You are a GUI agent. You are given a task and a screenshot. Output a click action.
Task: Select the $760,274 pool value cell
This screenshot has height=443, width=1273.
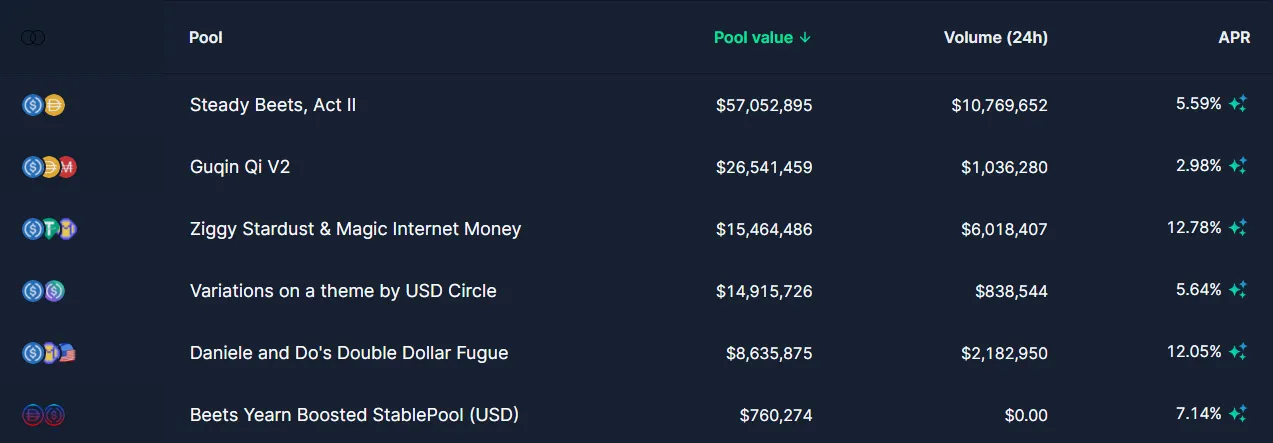coord(776,415)
